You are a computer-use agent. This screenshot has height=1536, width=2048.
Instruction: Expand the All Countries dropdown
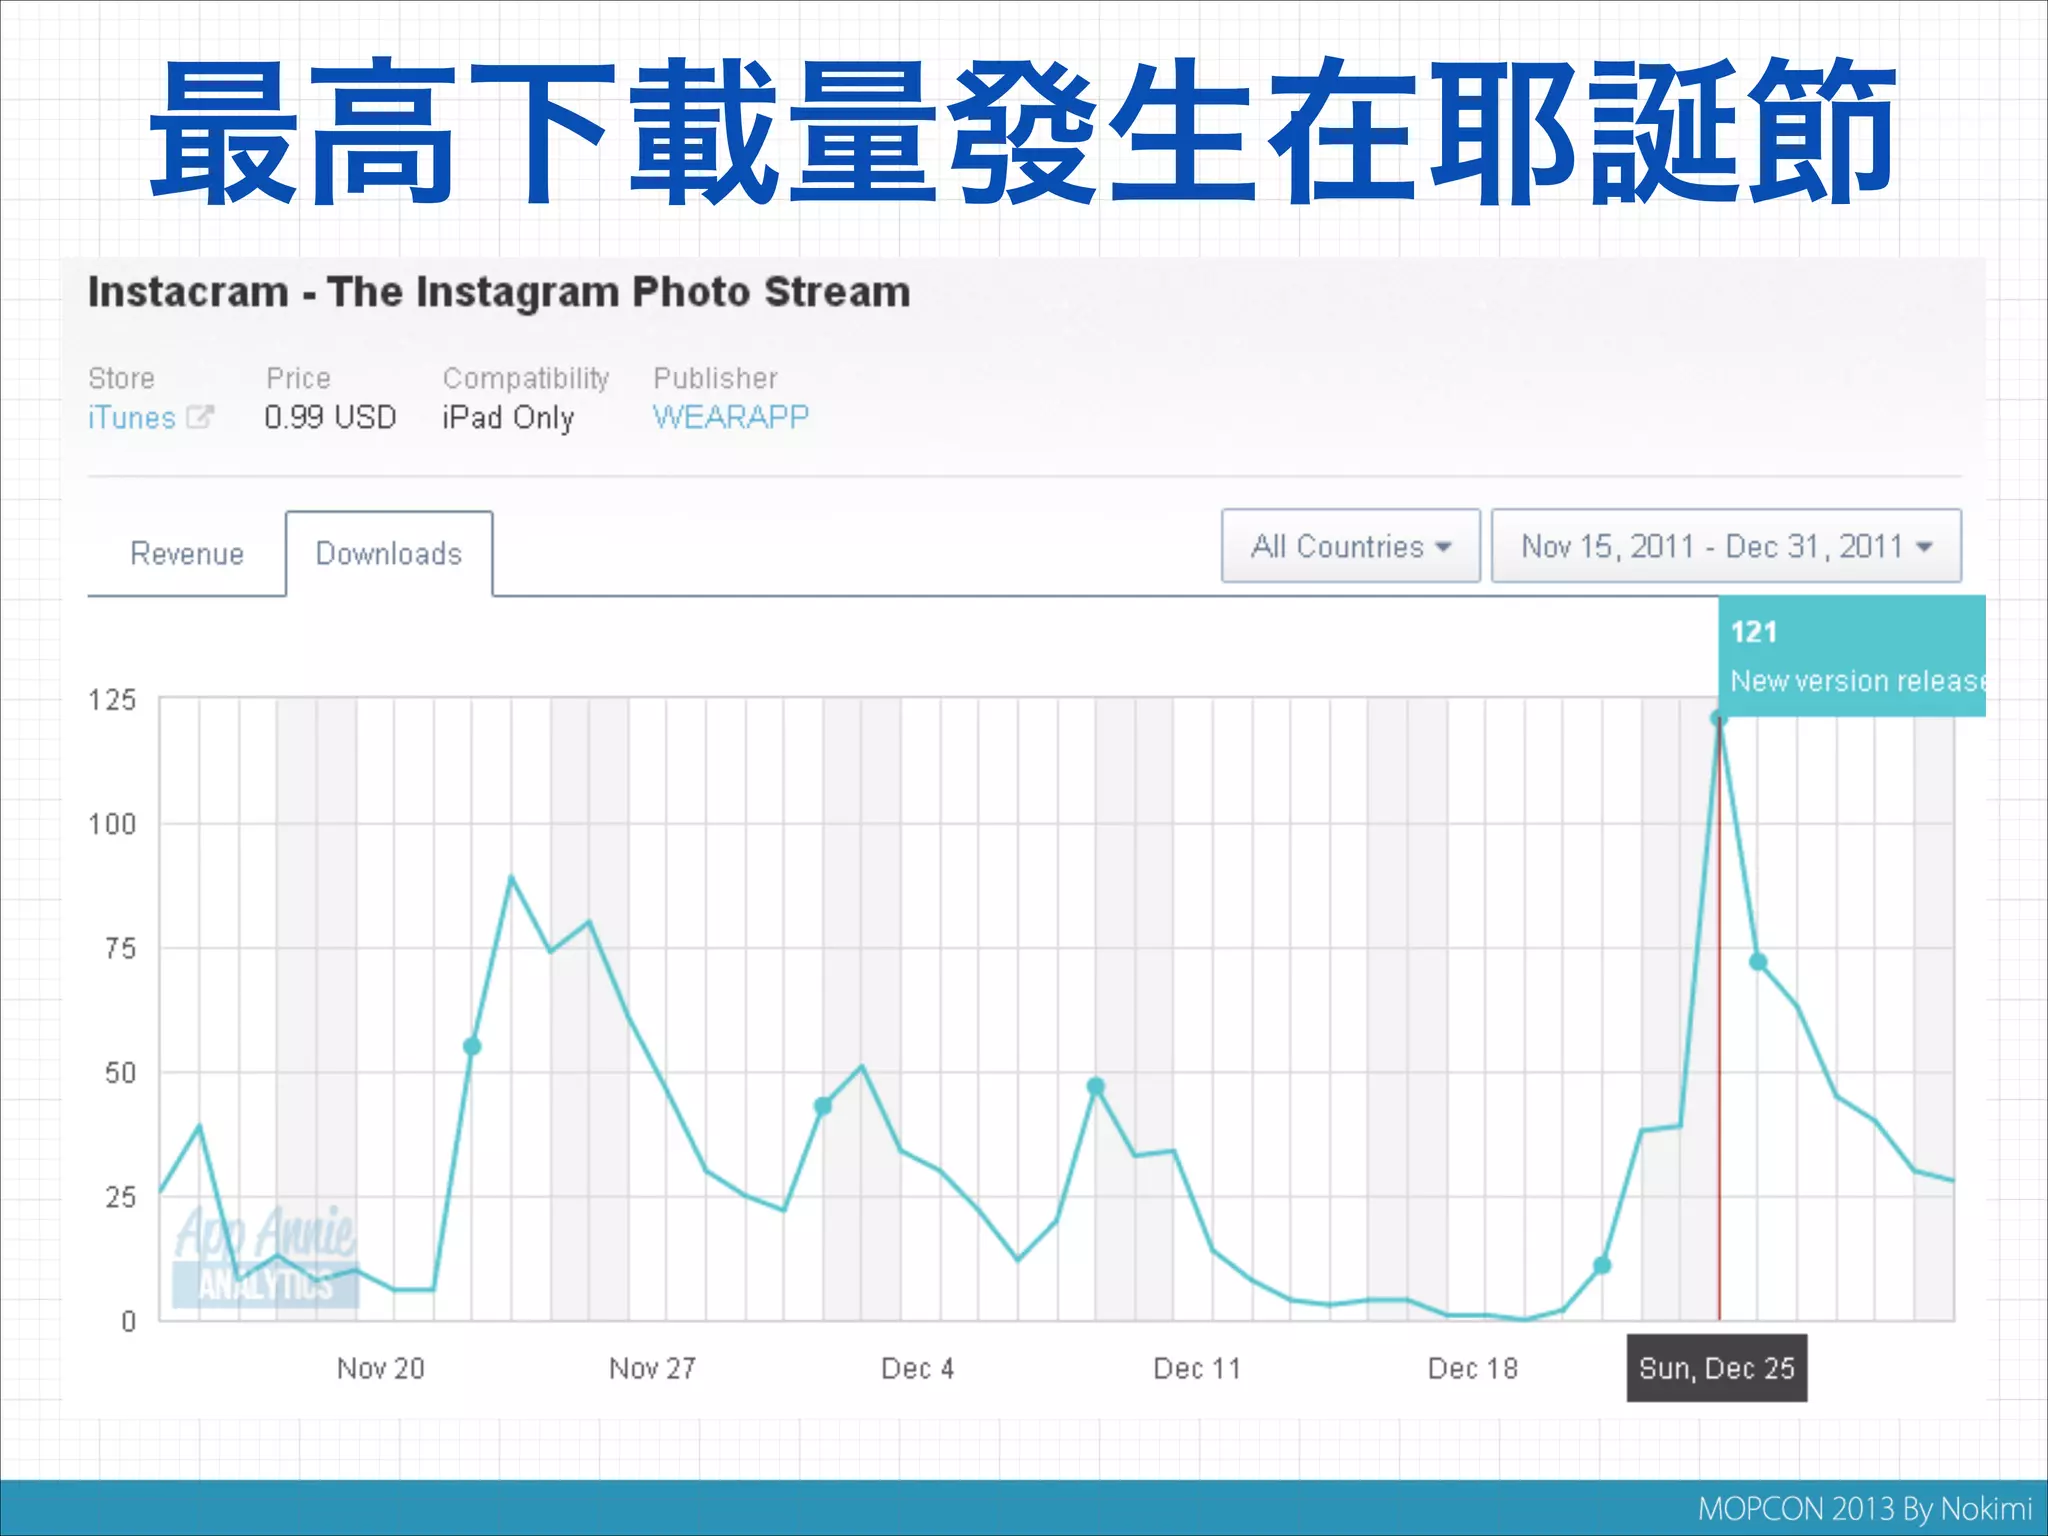[x=1349, y=546]
